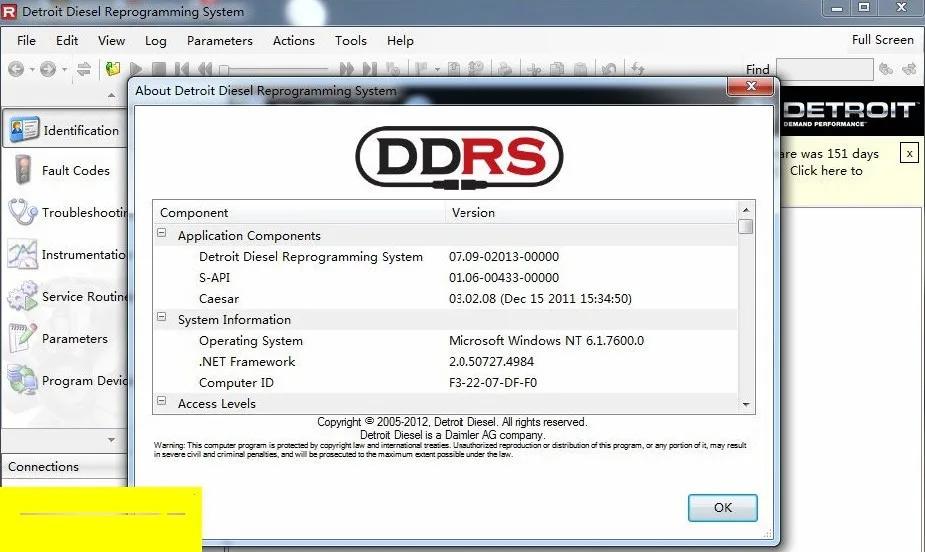Open the Edit menu
This screenshot has height=552, width=925.
coord(67,41)
